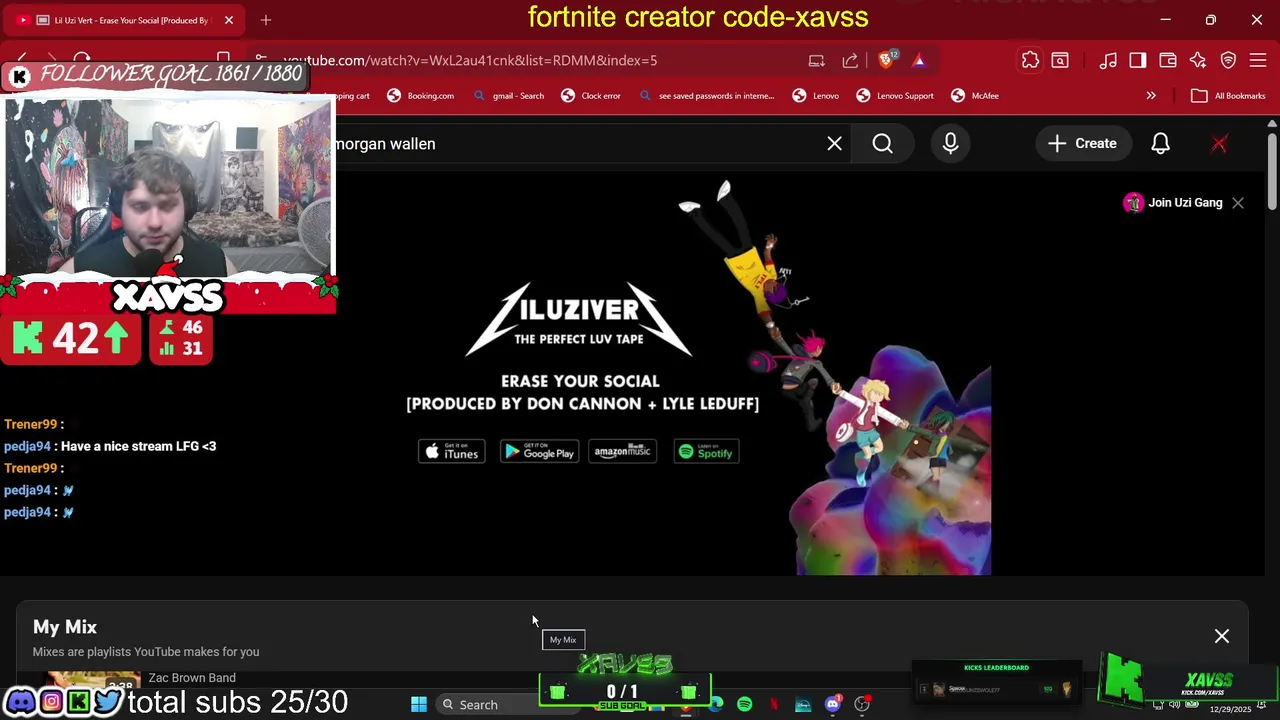Open Discord from the taskbar
Viewport: 1280px width, 720px height.
(832, 705)
